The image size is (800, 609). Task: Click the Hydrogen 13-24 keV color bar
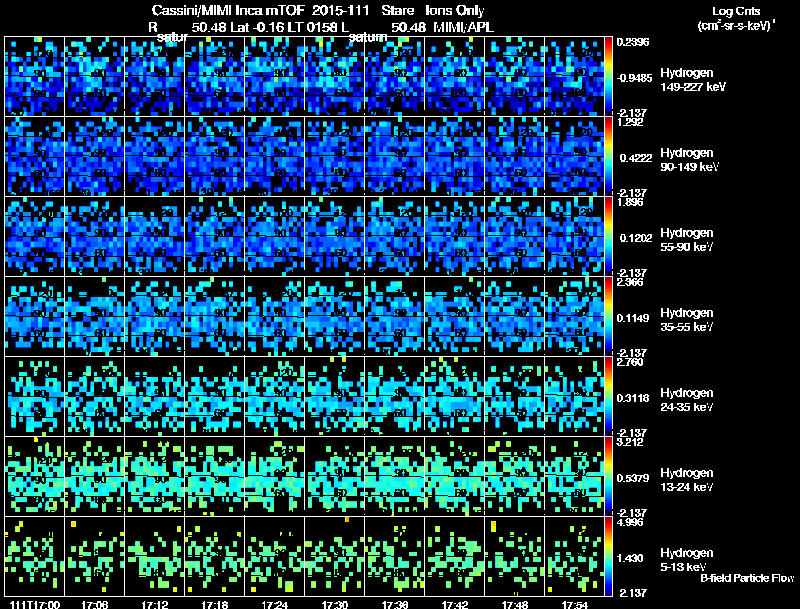[608, 476]
